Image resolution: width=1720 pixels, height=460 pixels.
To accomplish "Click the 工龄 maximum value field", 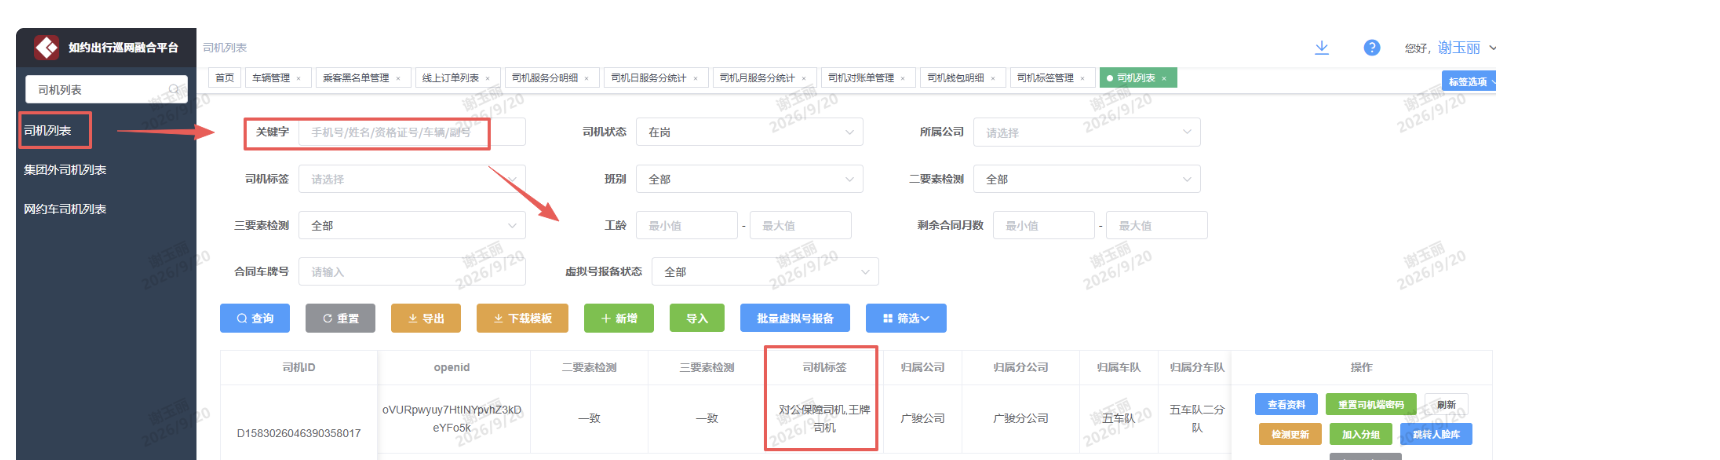I will [x=801, y=225].
